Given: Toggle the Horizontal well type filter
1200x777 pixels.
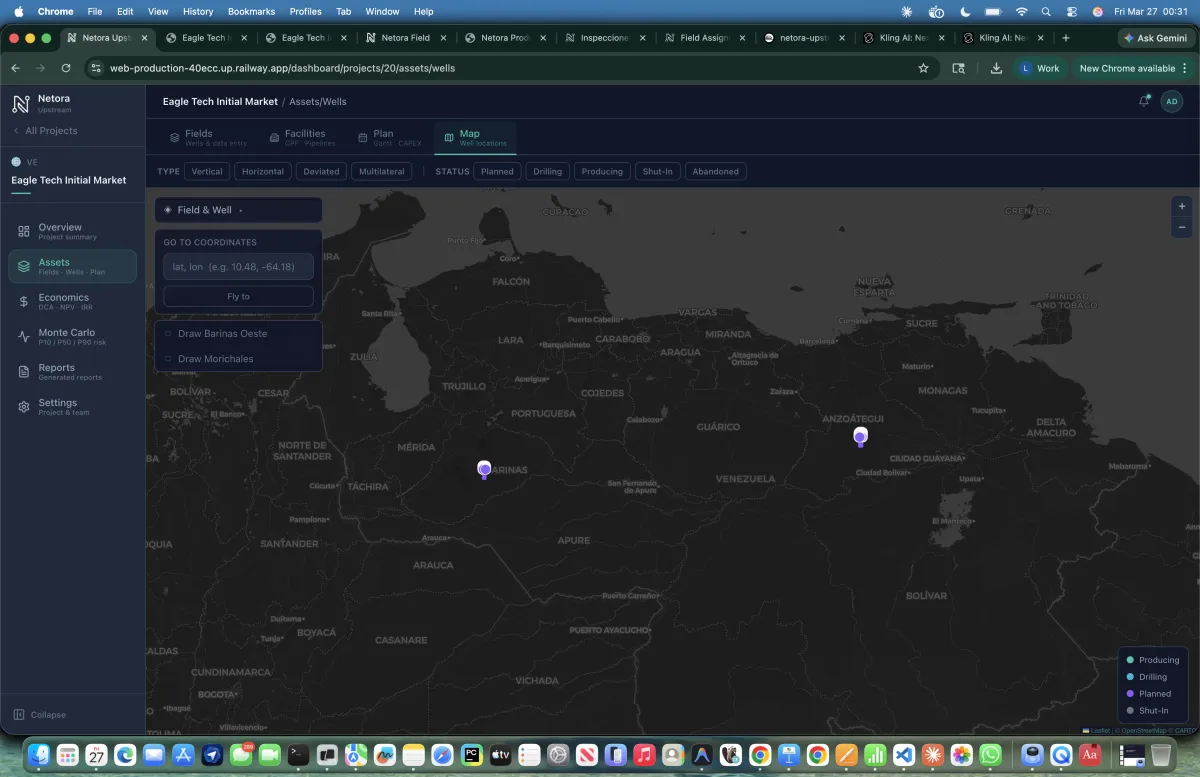Looking at the screenshot, I should point(263,171).
